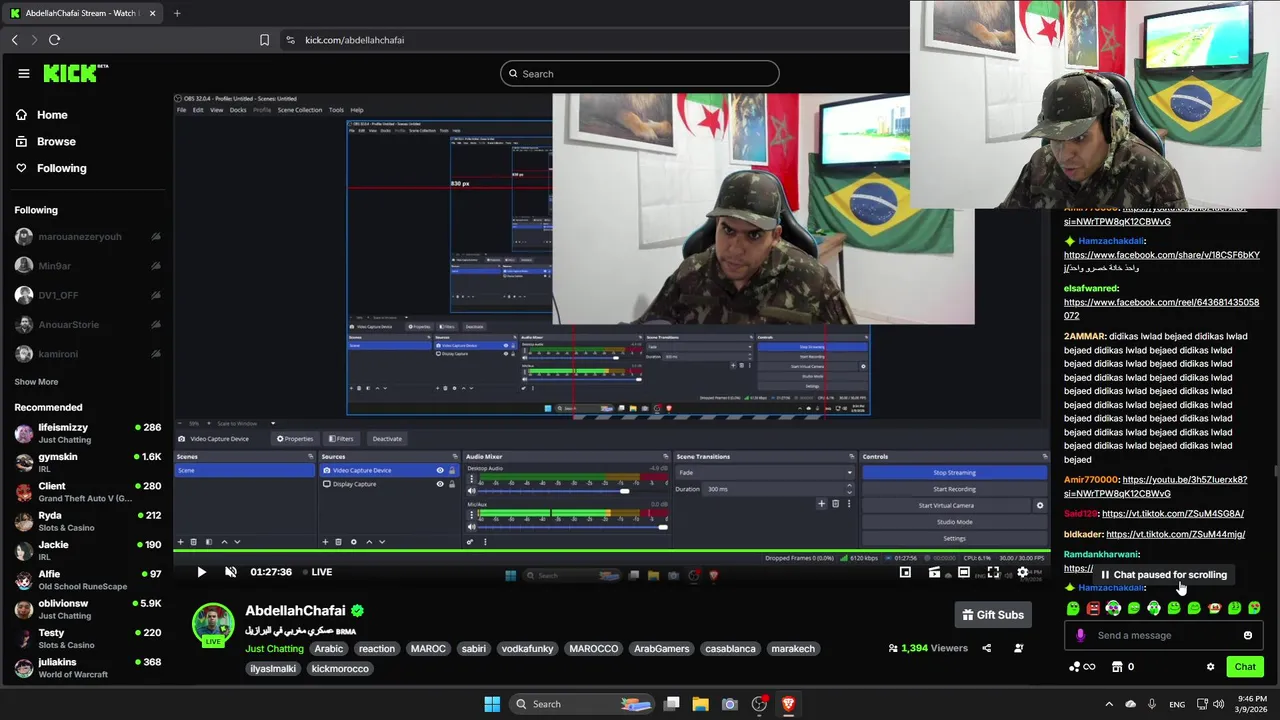1280x720 pixels.
Task: Click the address bar URL kick.com/abdellahchafai
Action: pyautogui.click(x=354, y=40)
